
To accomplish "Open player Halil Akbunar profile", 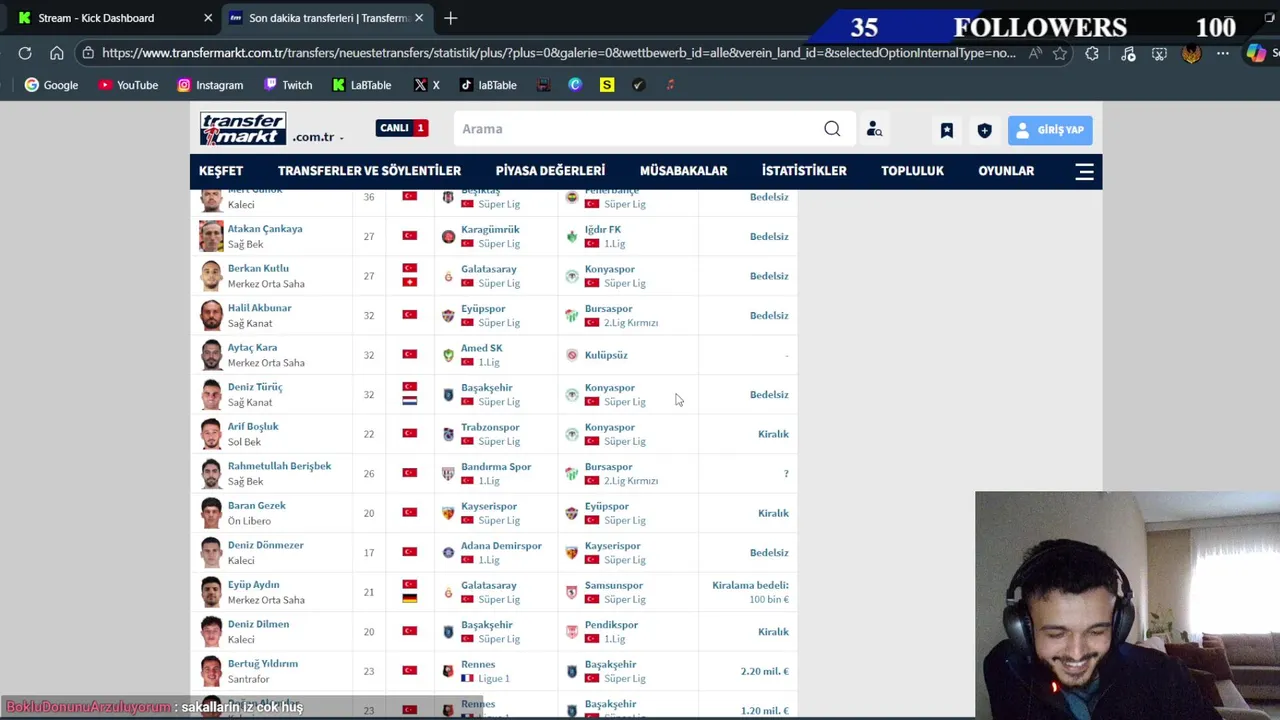I will [x=259, y=308].
